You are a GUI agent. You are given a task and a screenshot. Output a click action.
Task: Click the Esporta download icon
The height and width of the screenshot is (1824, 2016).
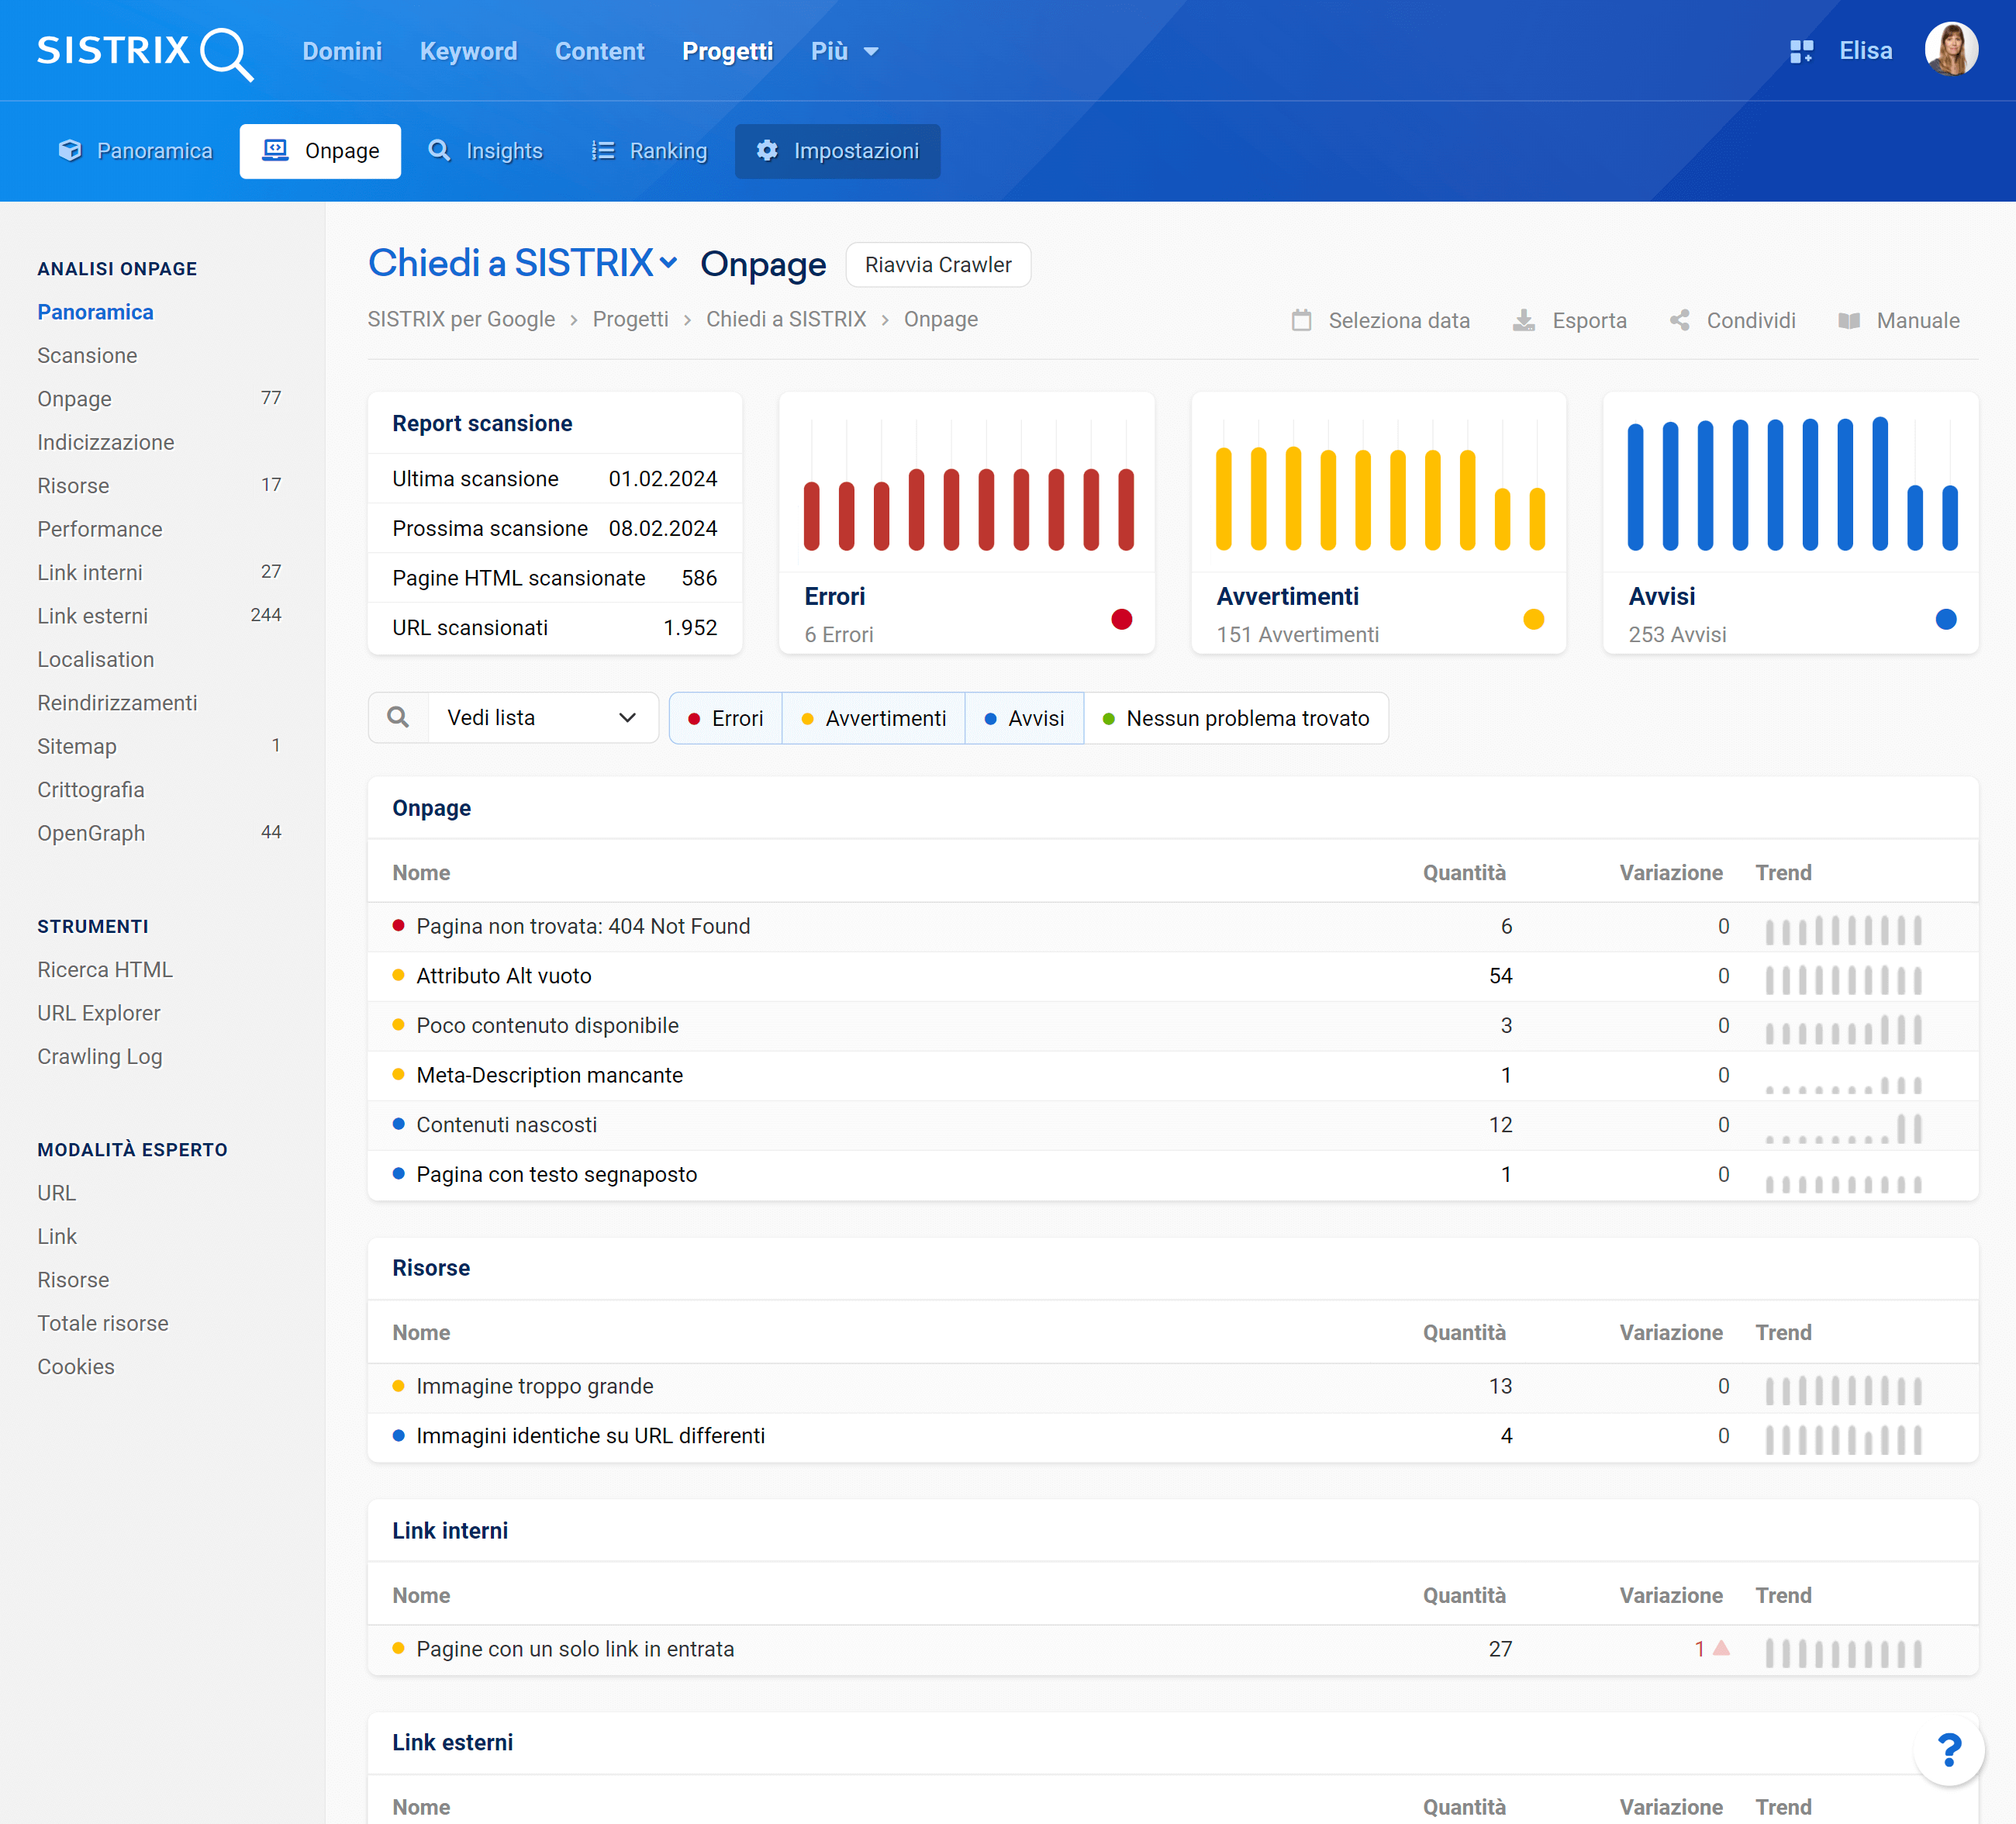point(1524,320)
